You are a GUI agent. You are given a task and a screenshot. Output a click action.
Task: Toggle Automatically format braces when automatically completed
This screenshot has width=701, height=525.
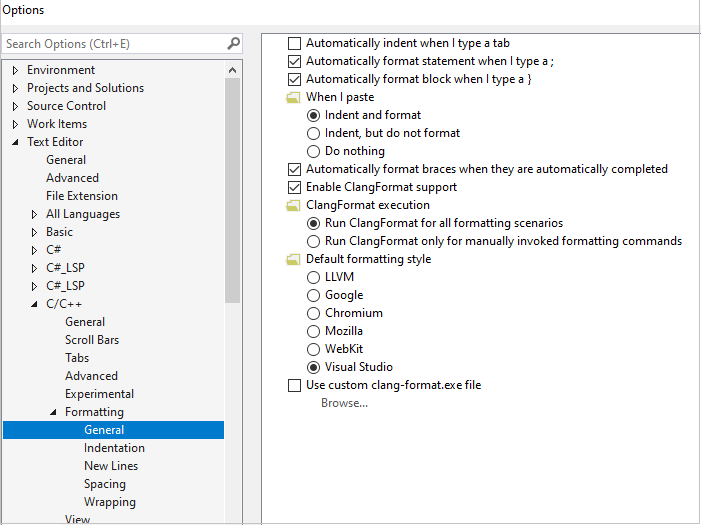pos(294,169)
